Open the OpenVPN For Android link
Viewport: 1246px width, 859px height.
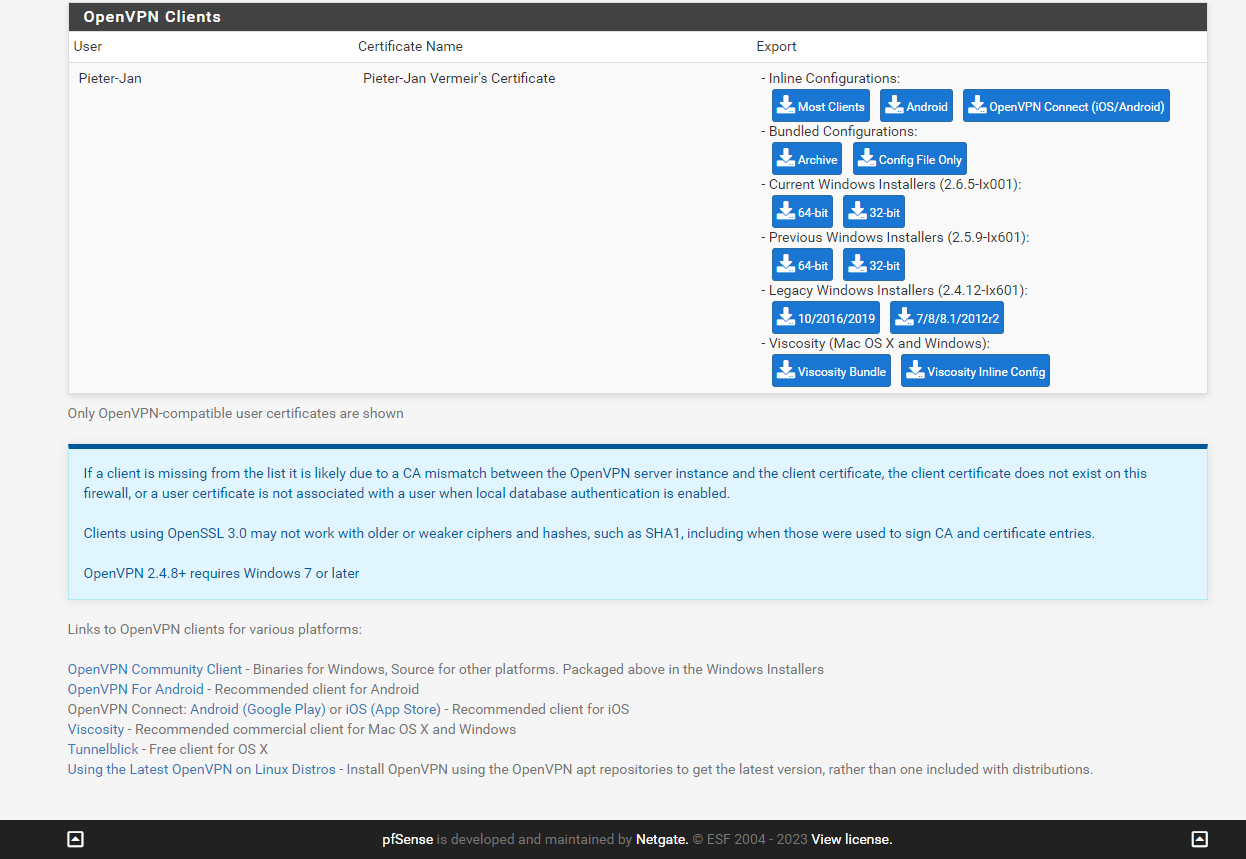[x=135, y=689]
